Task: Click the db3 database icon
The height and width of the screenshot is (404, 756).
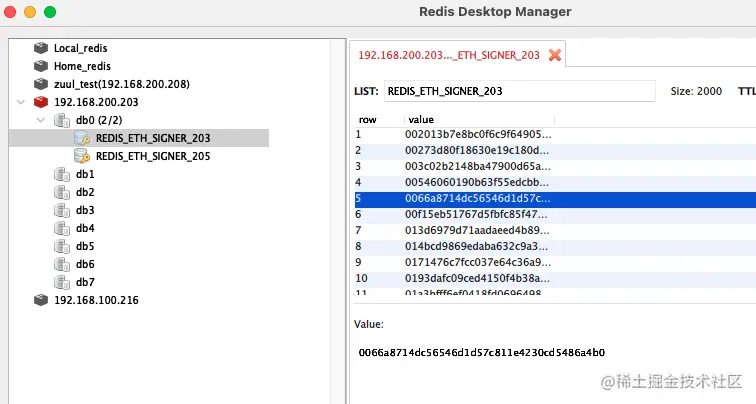Action: [62, 210]
